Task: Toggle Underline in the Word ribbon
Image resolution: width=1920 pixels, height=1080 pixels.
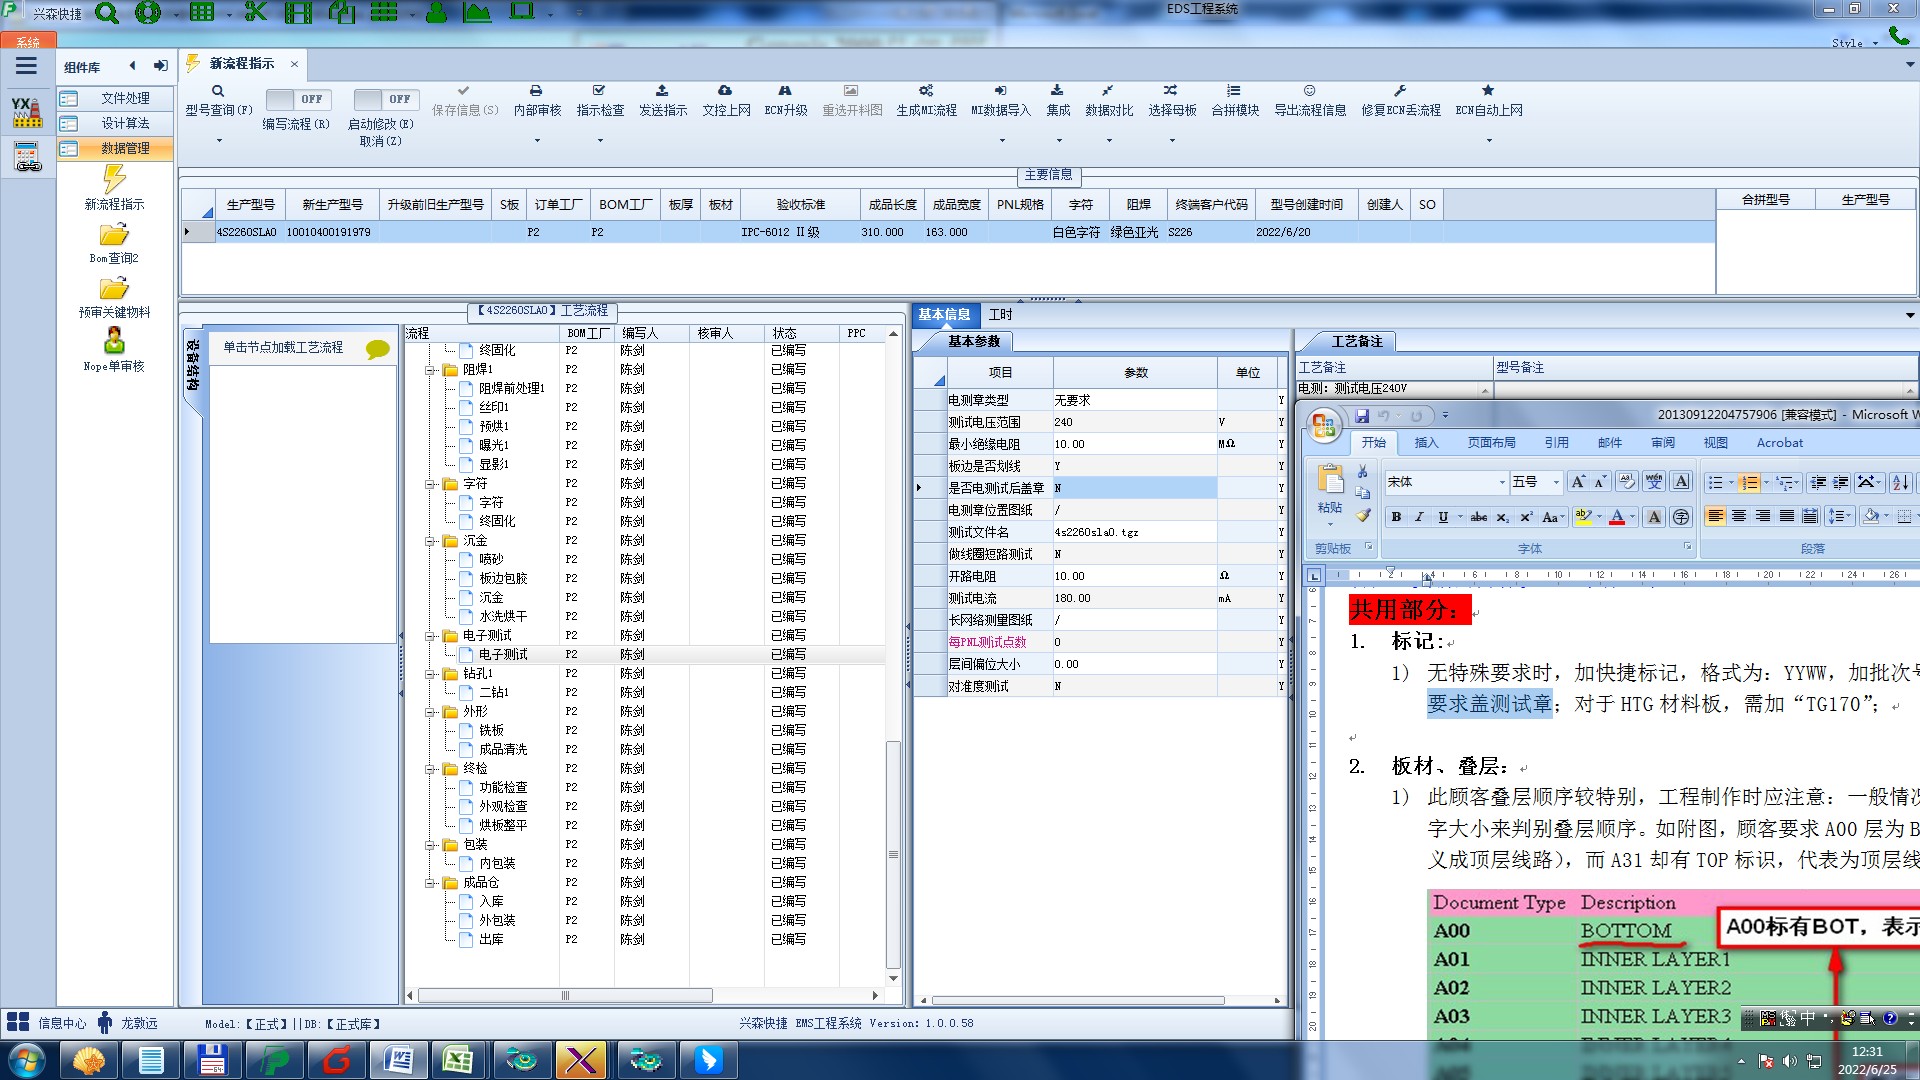Action: click(1443, 517)
